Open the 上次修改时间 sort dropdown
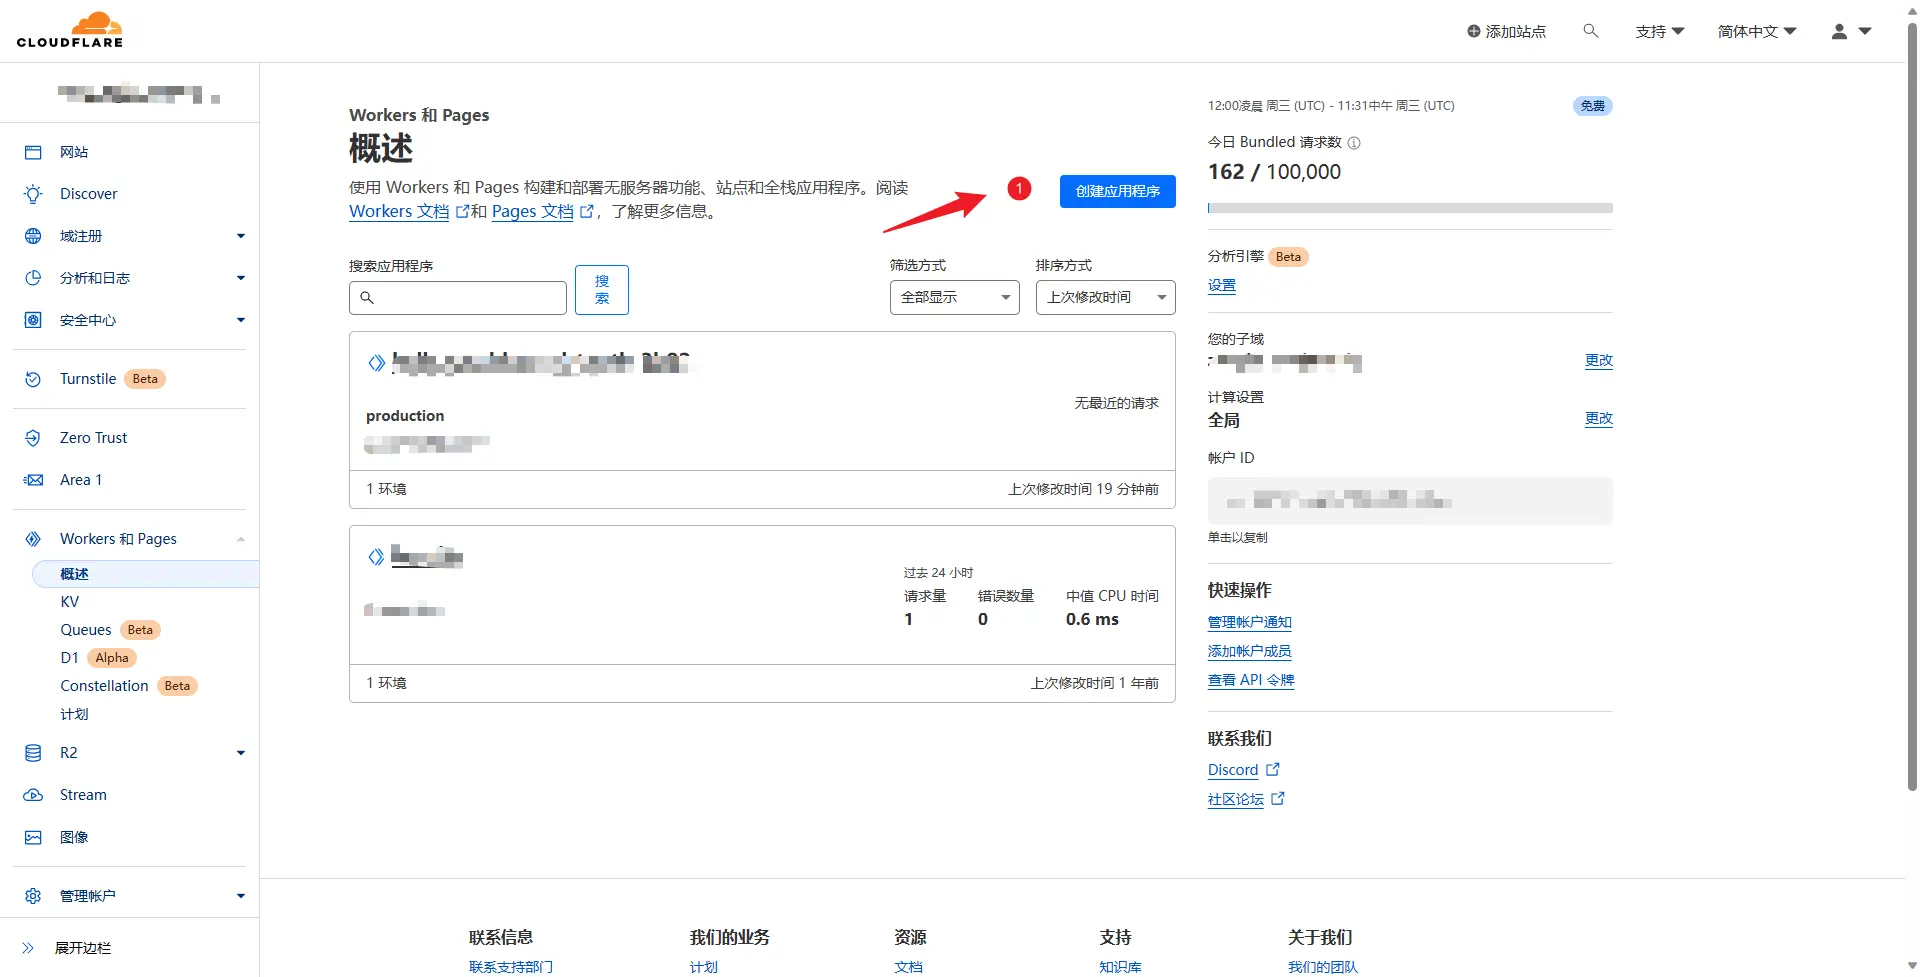 click(1104, 297)
